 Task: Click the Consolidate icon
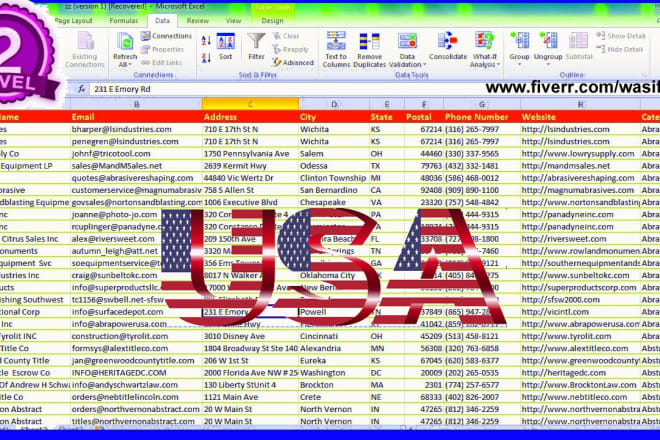(x=447, y=41)
